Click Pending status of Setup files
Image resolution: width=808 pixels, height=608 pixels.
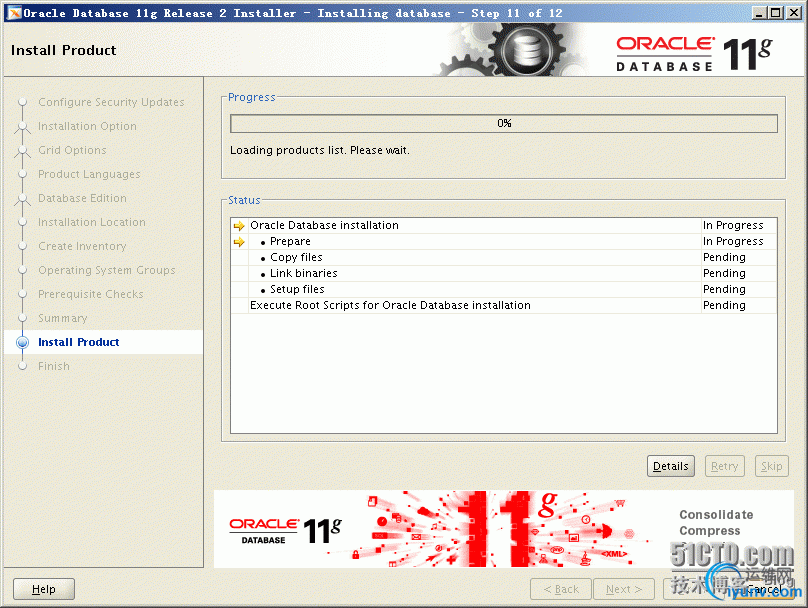click(724, 289)
